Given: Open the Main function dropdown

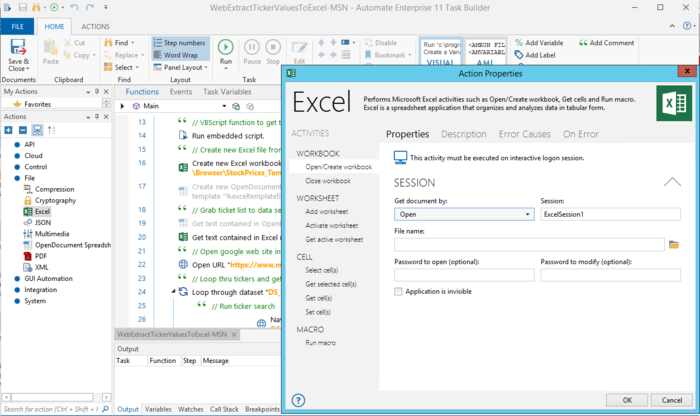Looking at the screenshot, I should (224, 106).
